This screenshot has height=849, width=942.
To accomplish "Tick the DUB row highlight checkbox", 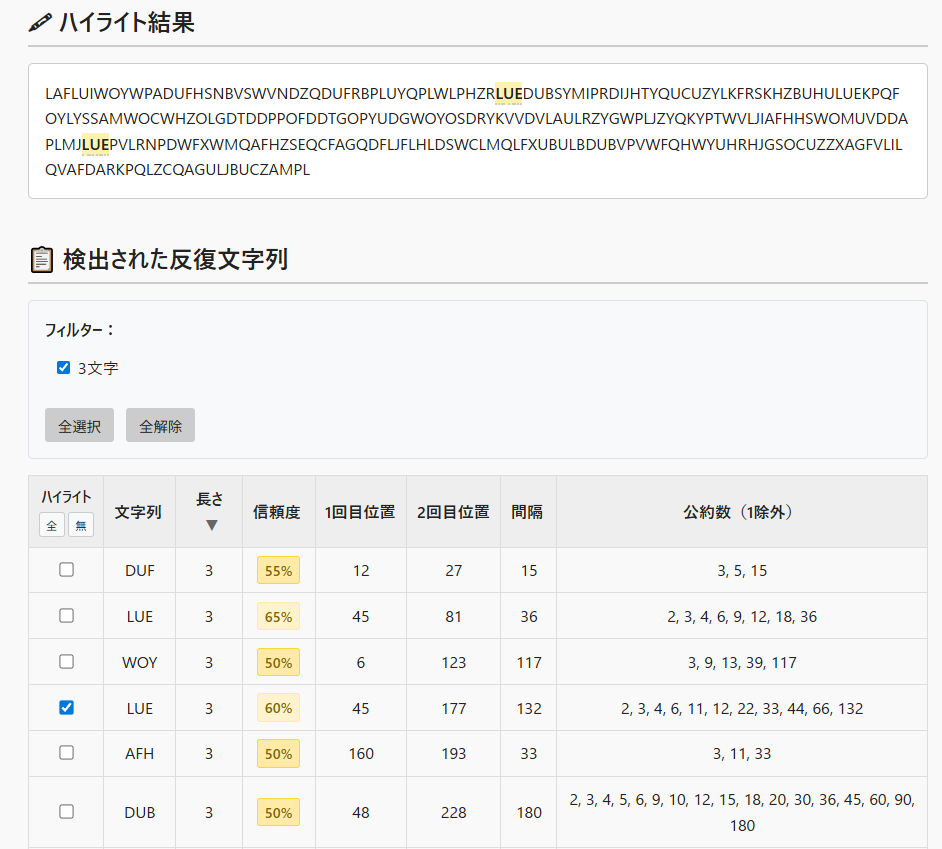I will point(66,812).
